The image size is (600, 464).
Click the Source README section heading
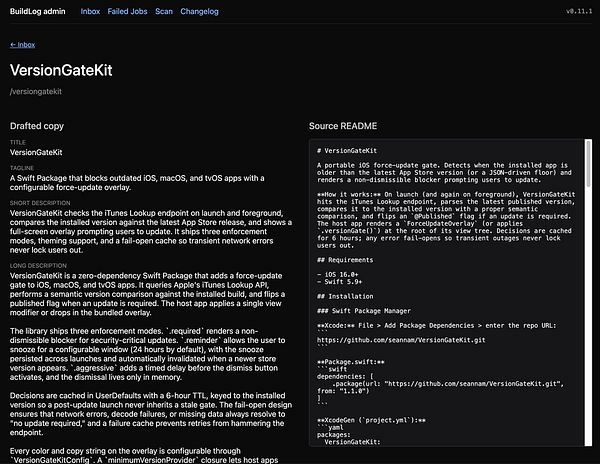343,126
